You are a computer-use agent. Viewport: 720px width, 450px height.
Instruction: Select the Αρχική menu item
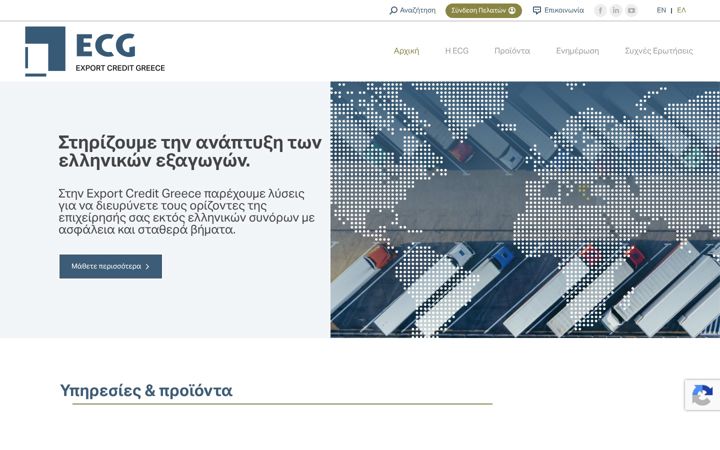point(406,51)
